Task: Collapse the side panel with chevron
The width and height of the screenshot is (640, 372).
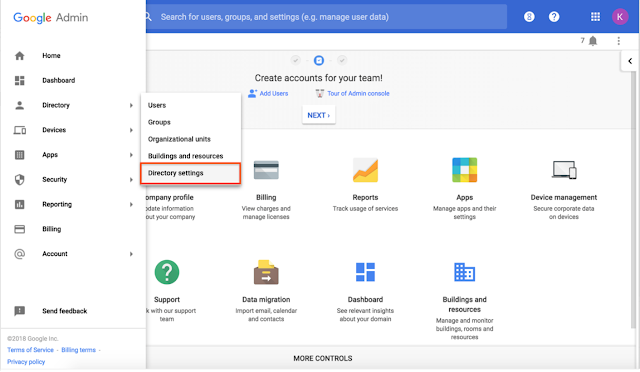Action: click(630, 61)
